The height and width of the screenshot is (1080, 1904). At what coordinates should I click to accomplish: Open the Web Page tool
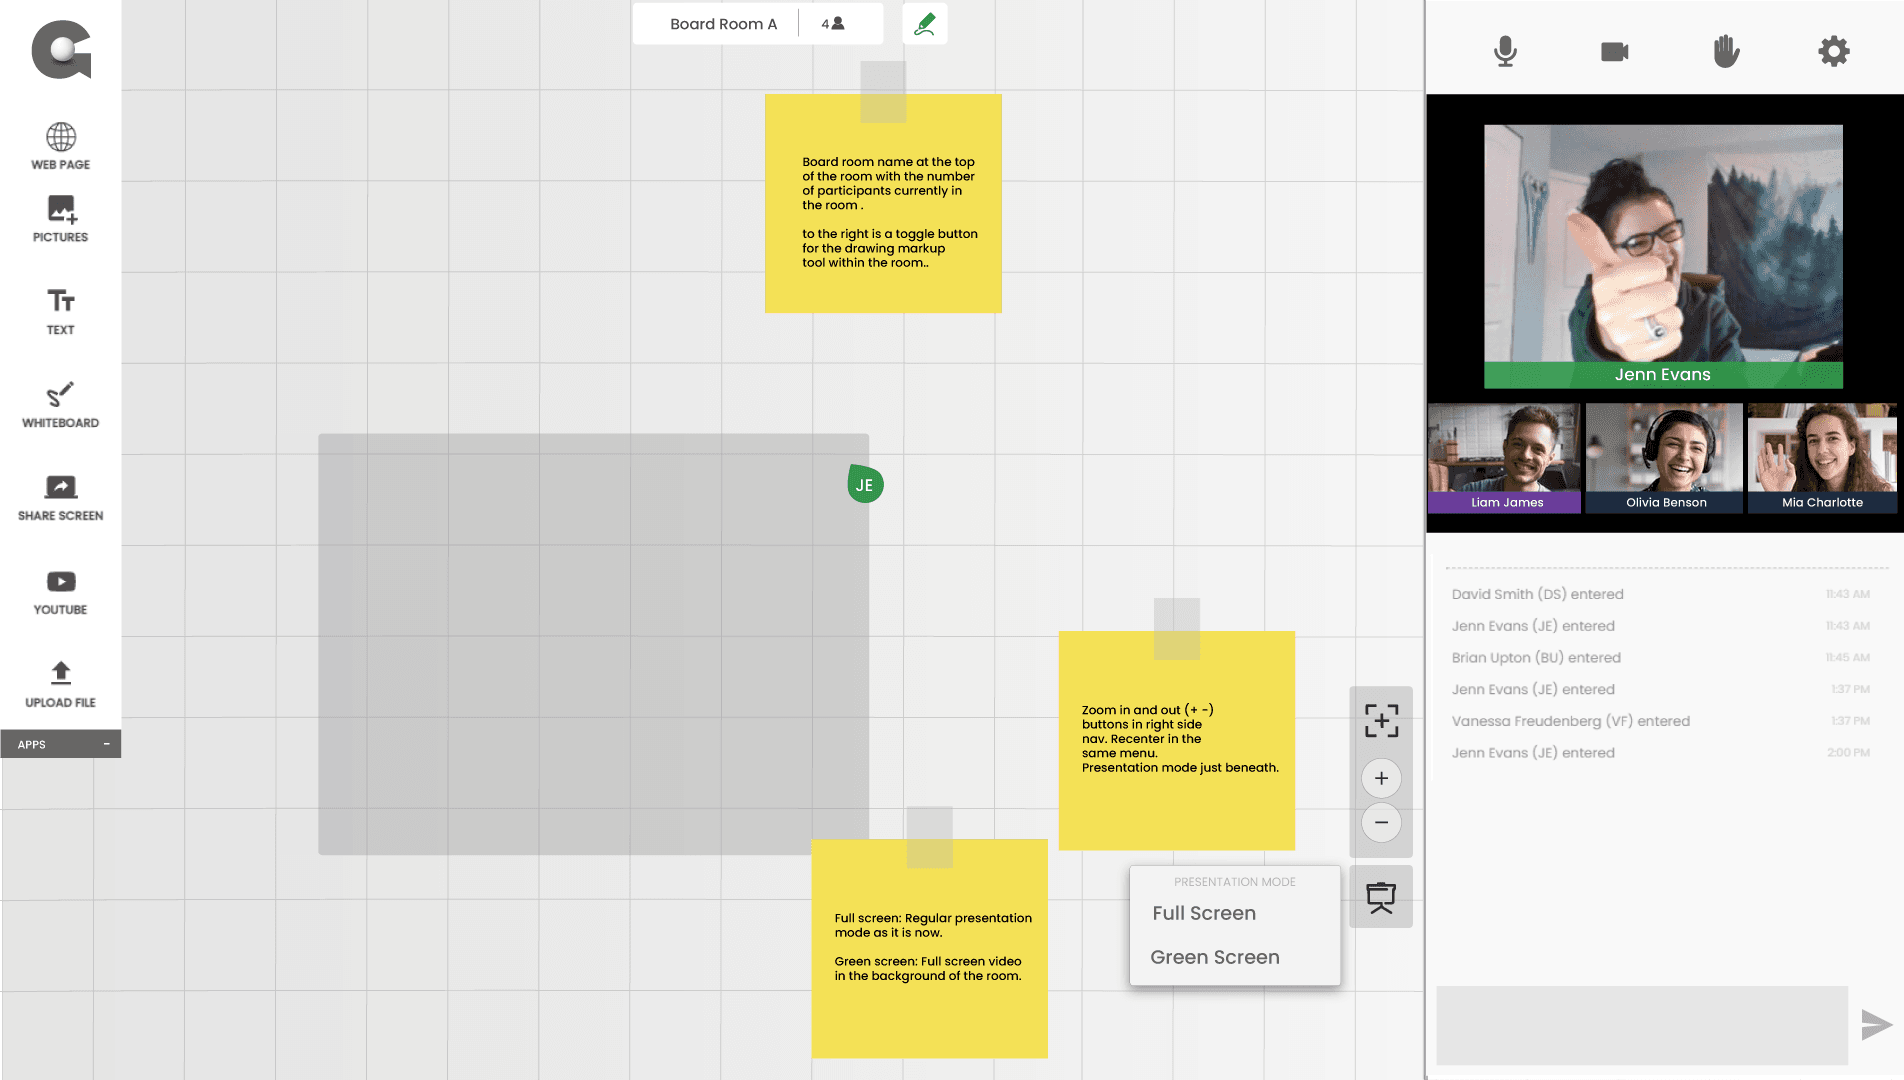60,146
